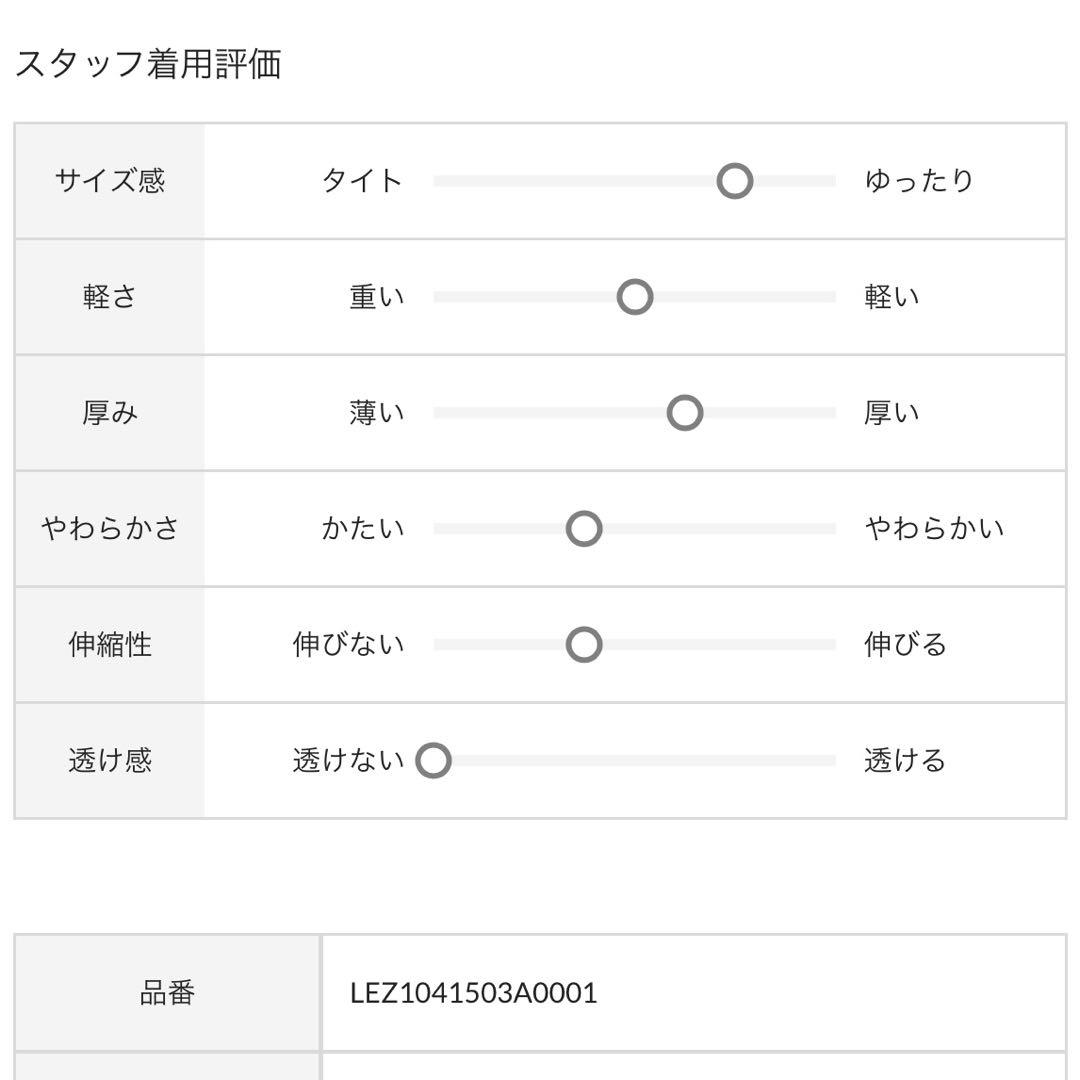Click the ゆったり label
The width and height of the screenshot is (1080, 1080).
coord(919,181)
